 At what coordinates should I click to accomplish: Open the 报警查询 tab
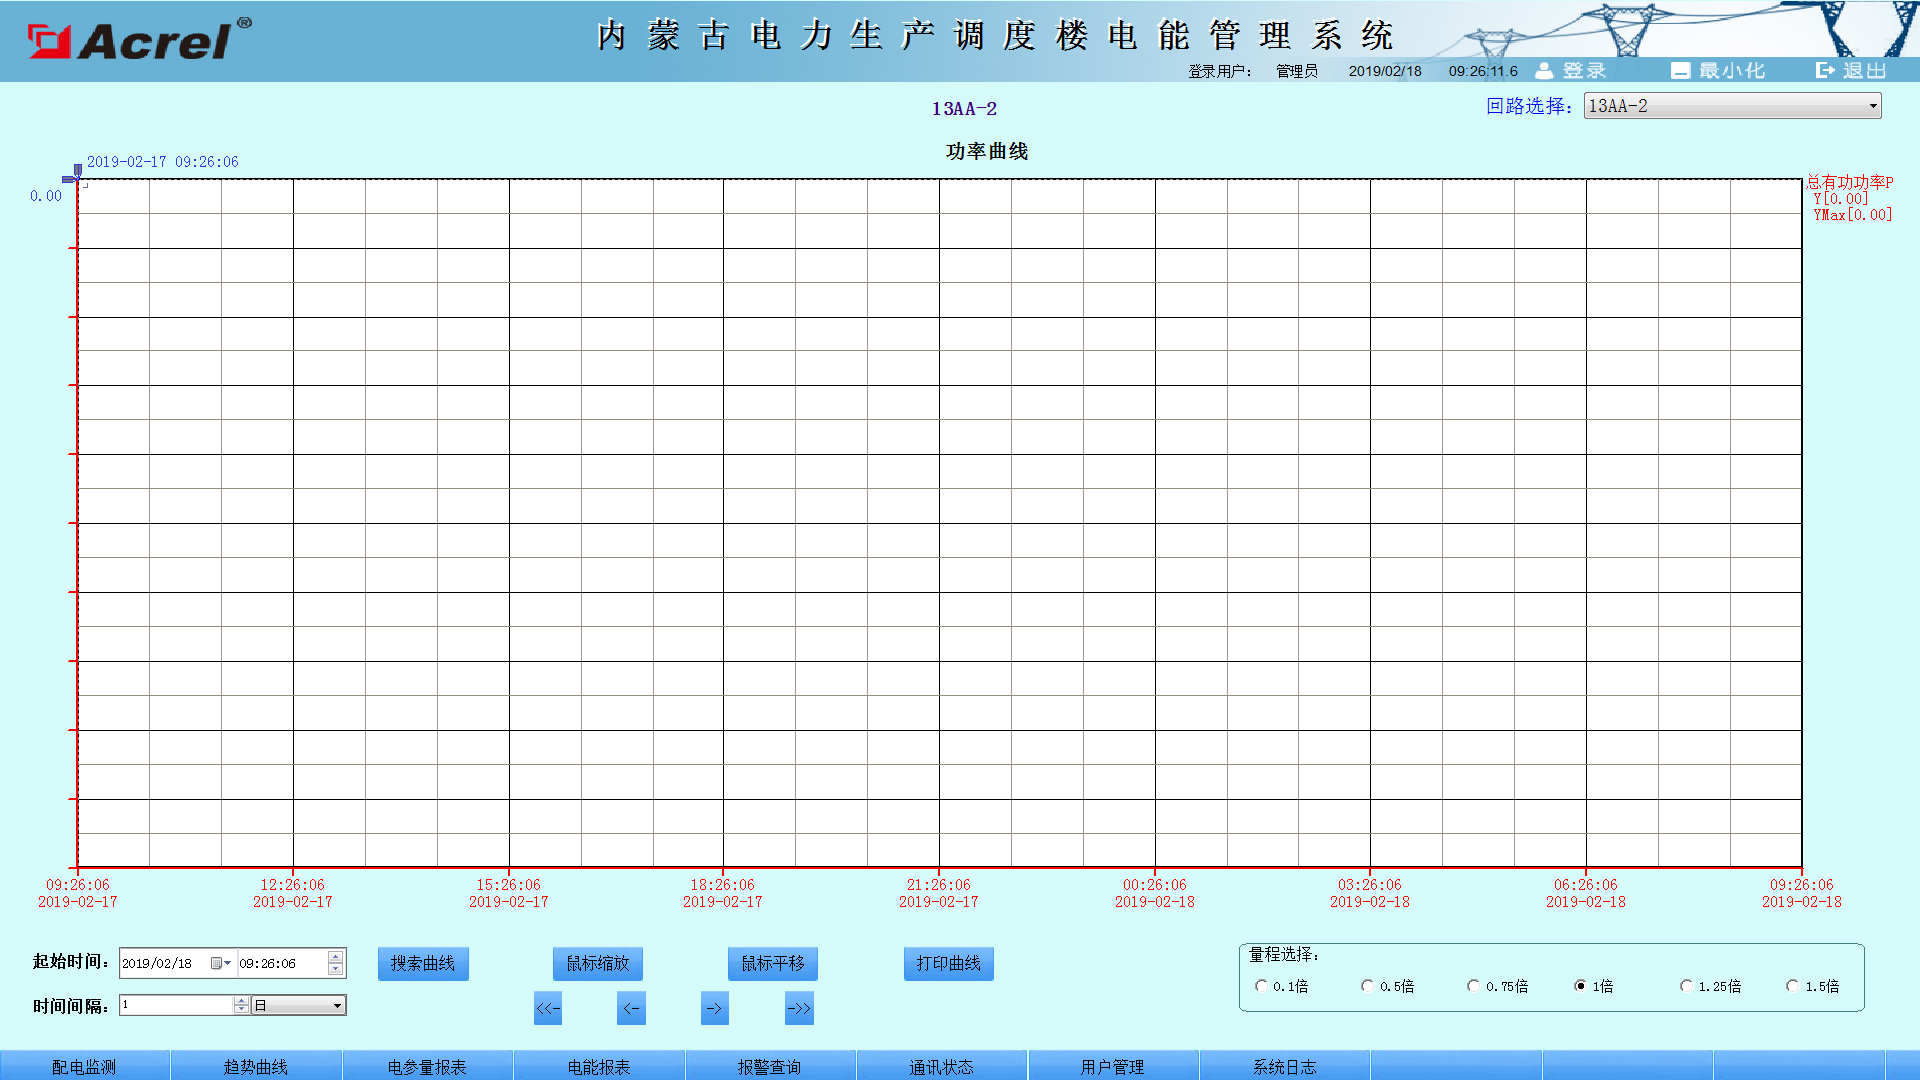pyautogui.click(x=770, y=1066)
